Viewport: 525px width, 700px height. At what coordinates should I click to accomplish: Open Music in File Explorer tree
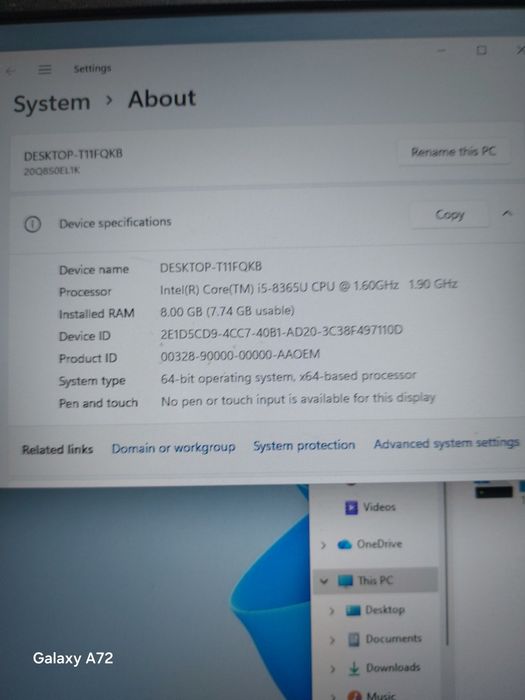381,695
